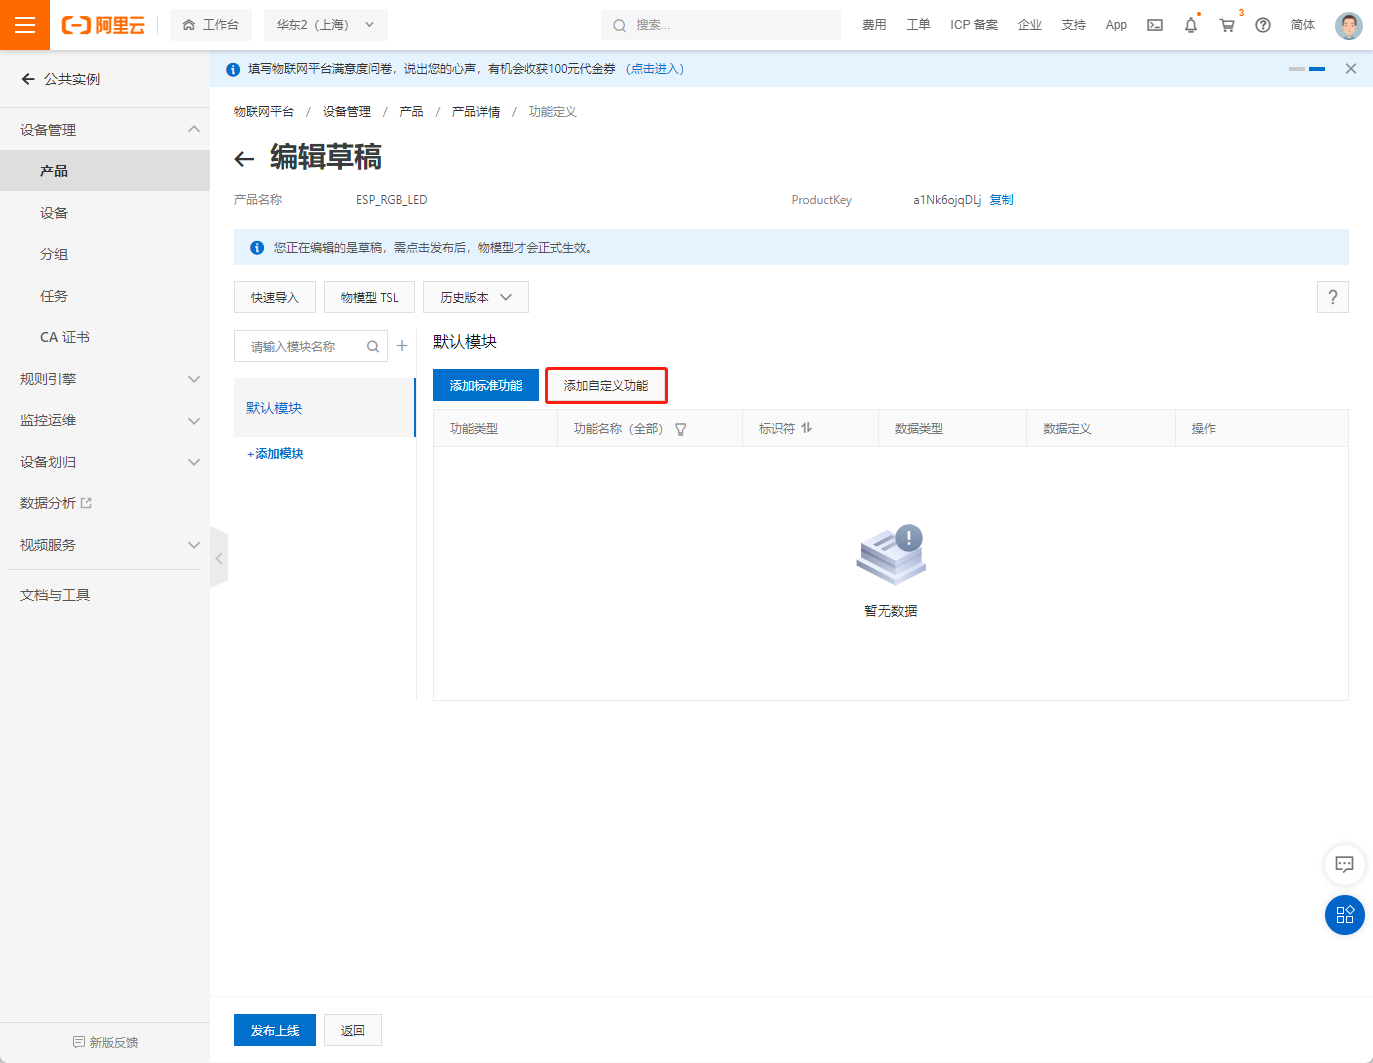Viewport: 1373px width, 1063px height.
Task: Open the hamburger navigation menu
Action: click(x=25, y=25)
